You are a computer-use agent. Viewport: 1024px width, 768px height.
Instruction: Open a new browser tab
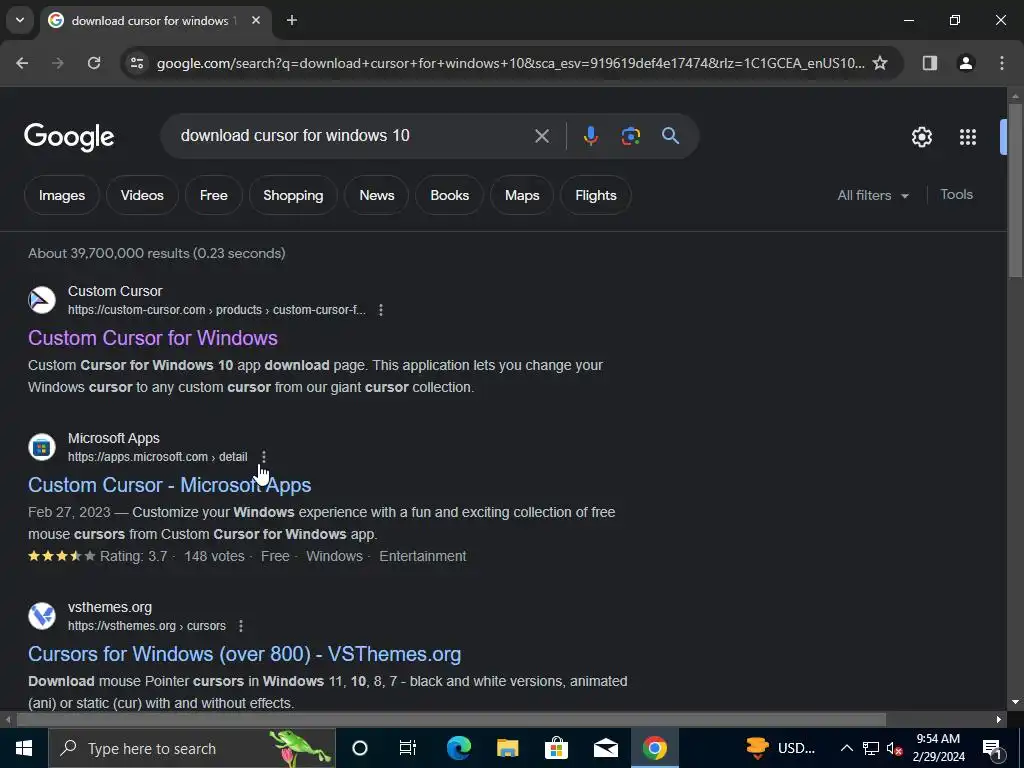[292, 20]
